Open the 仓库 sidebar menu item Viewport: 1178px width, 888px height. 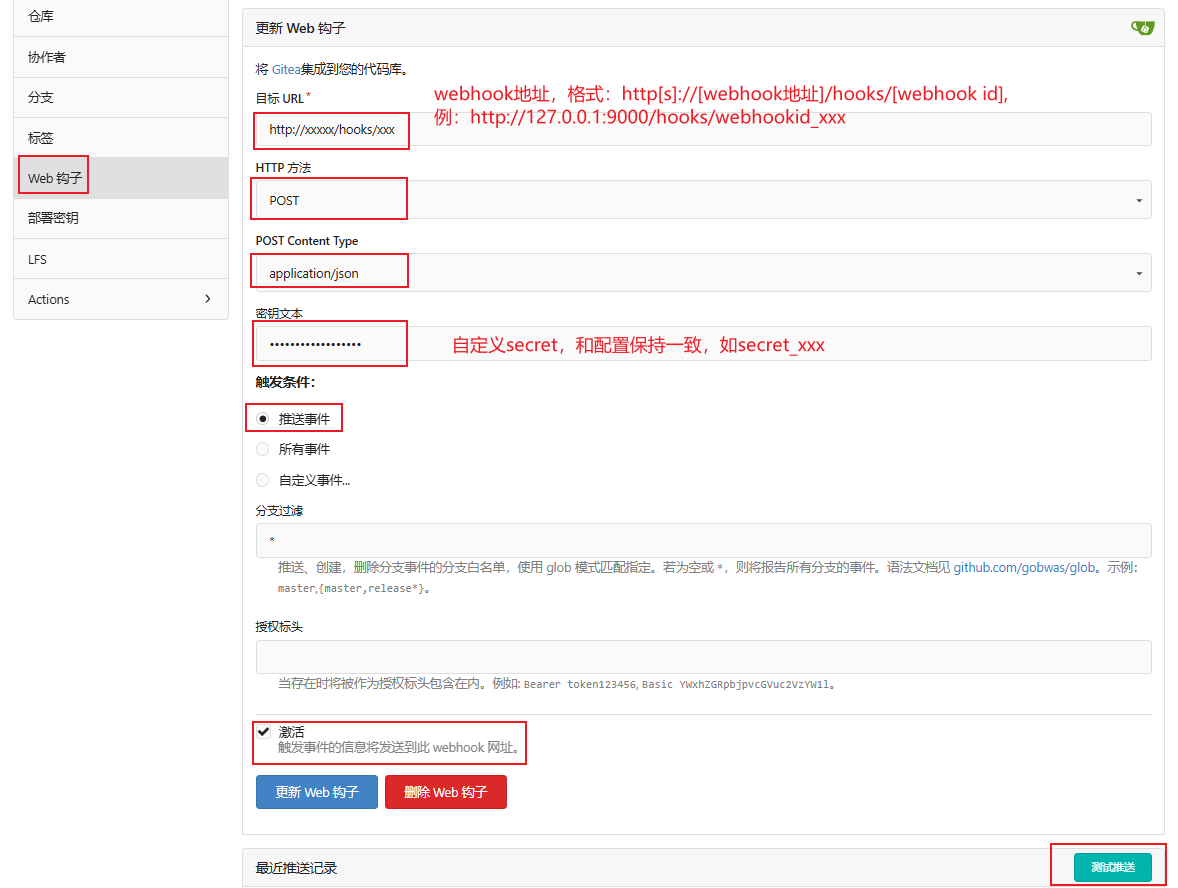(x=120, y=17)
